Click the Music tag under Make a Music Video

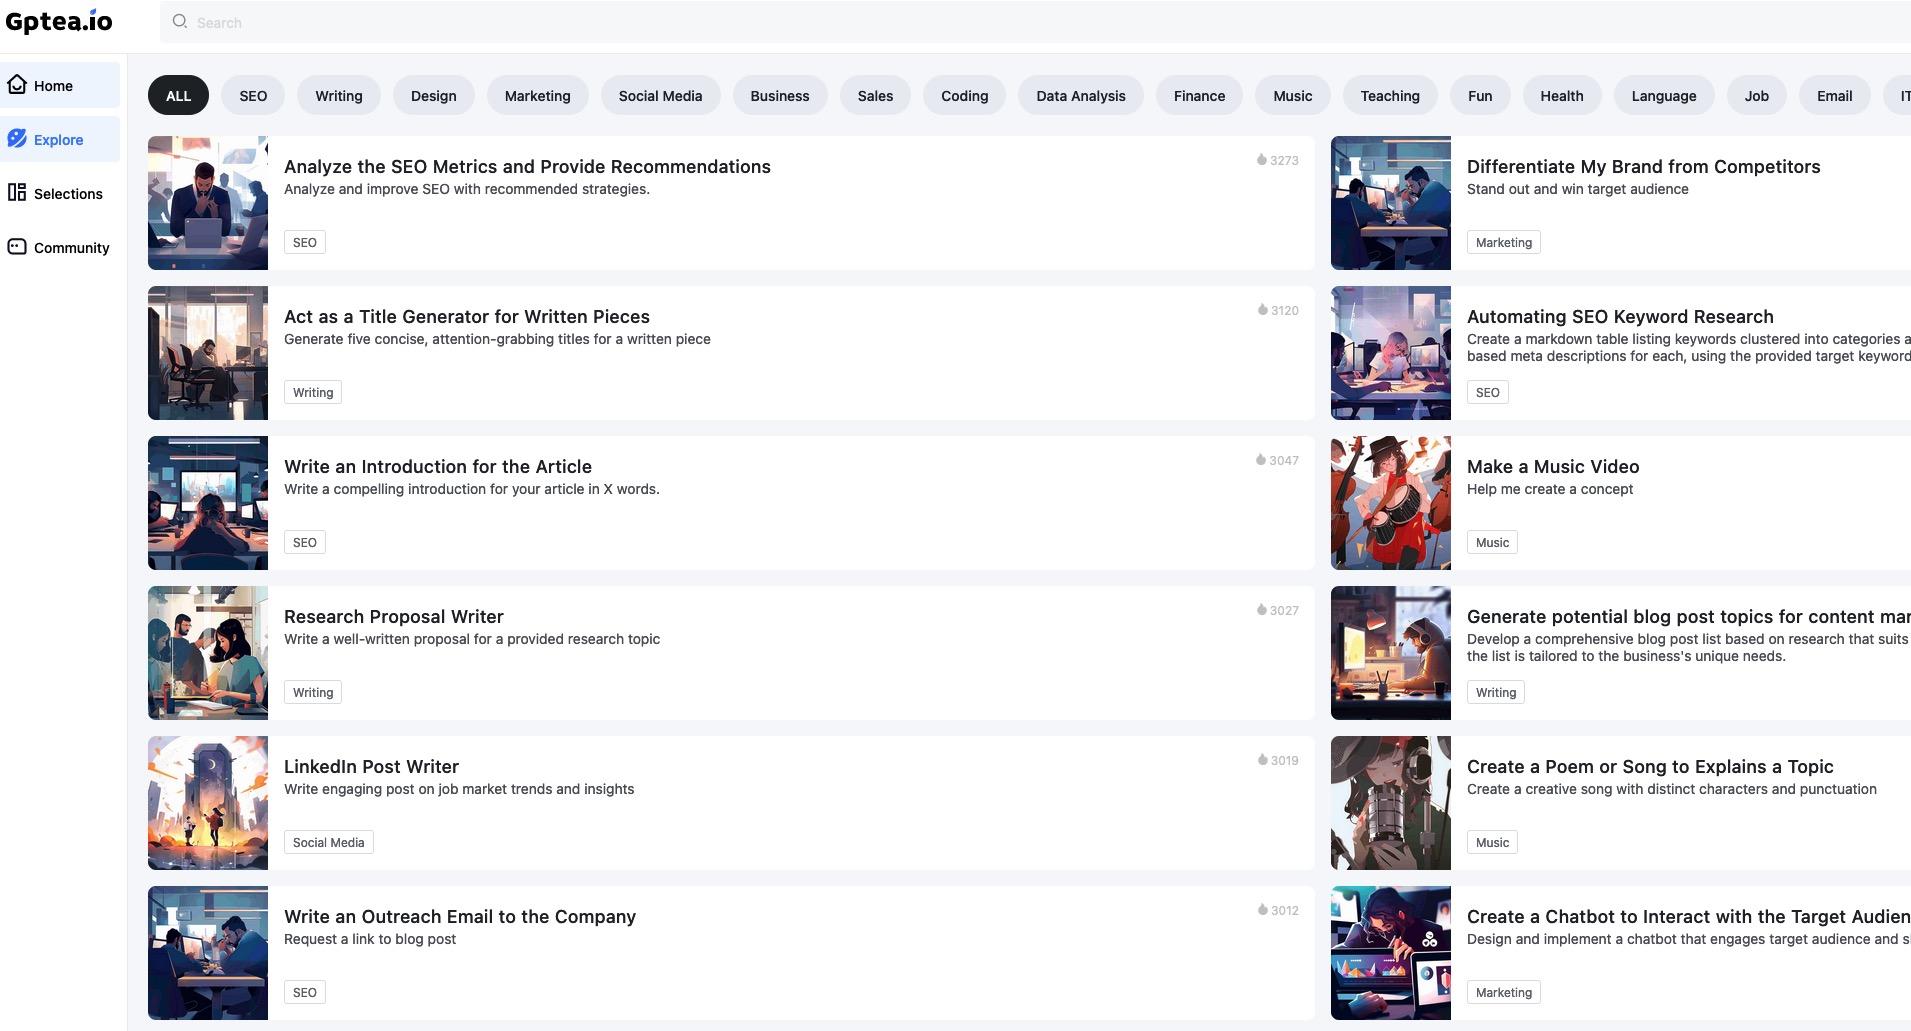[x=1492, y=543]
